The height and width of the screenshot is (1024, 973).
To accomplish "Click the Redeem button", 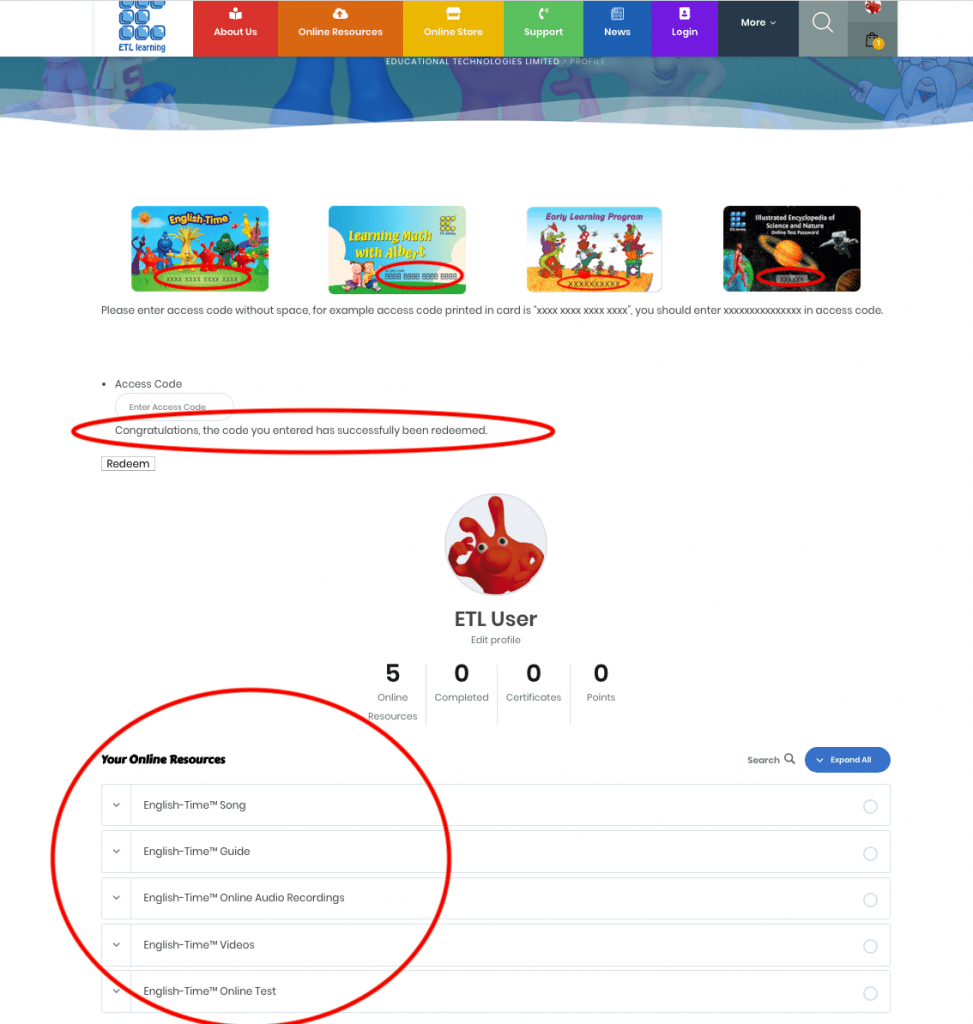I will pyautogui.click(x=128, y=464).
